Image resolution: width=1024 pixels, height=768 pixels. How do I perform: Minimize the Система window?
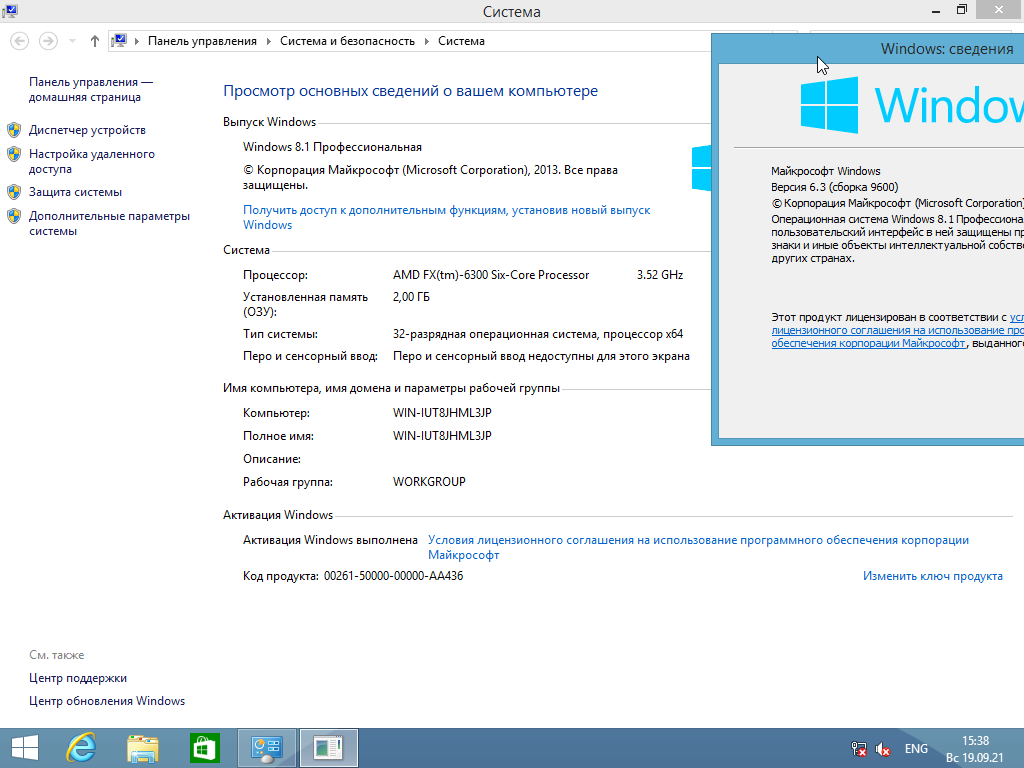click(x=936, y=11)
